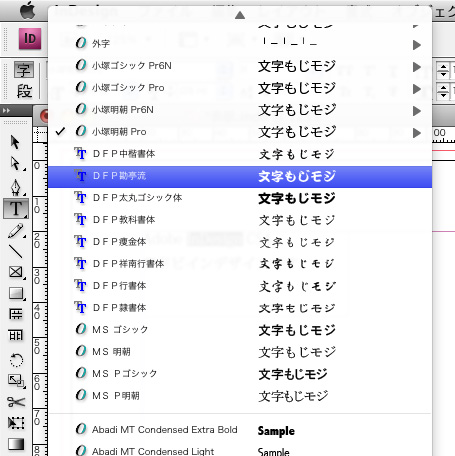Choose font ＭＳ Ｐゴシック
Viewport: 455px width, 456px height.
coord(240,374)
